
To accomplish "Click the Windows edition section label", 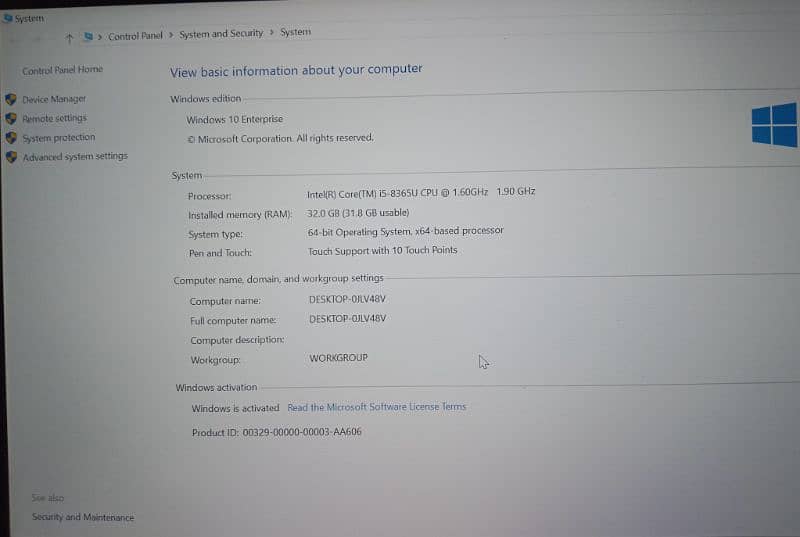I will point(206,99).
